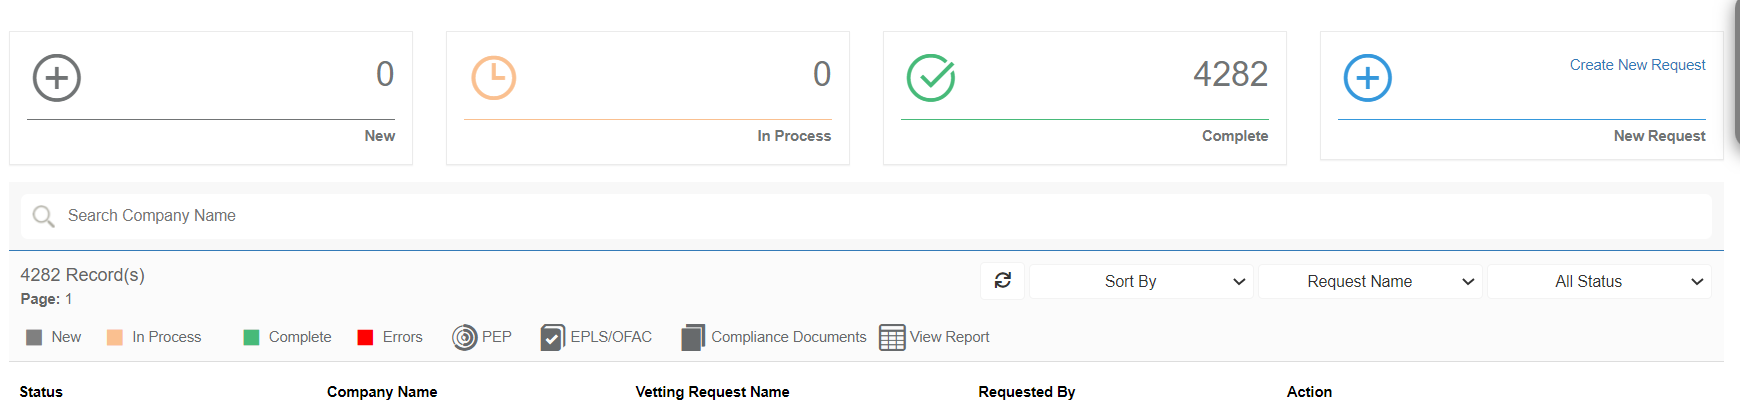Open the Sort By dropdown
Viewport: 1740px width, 409px height.
pos(1141,282)
